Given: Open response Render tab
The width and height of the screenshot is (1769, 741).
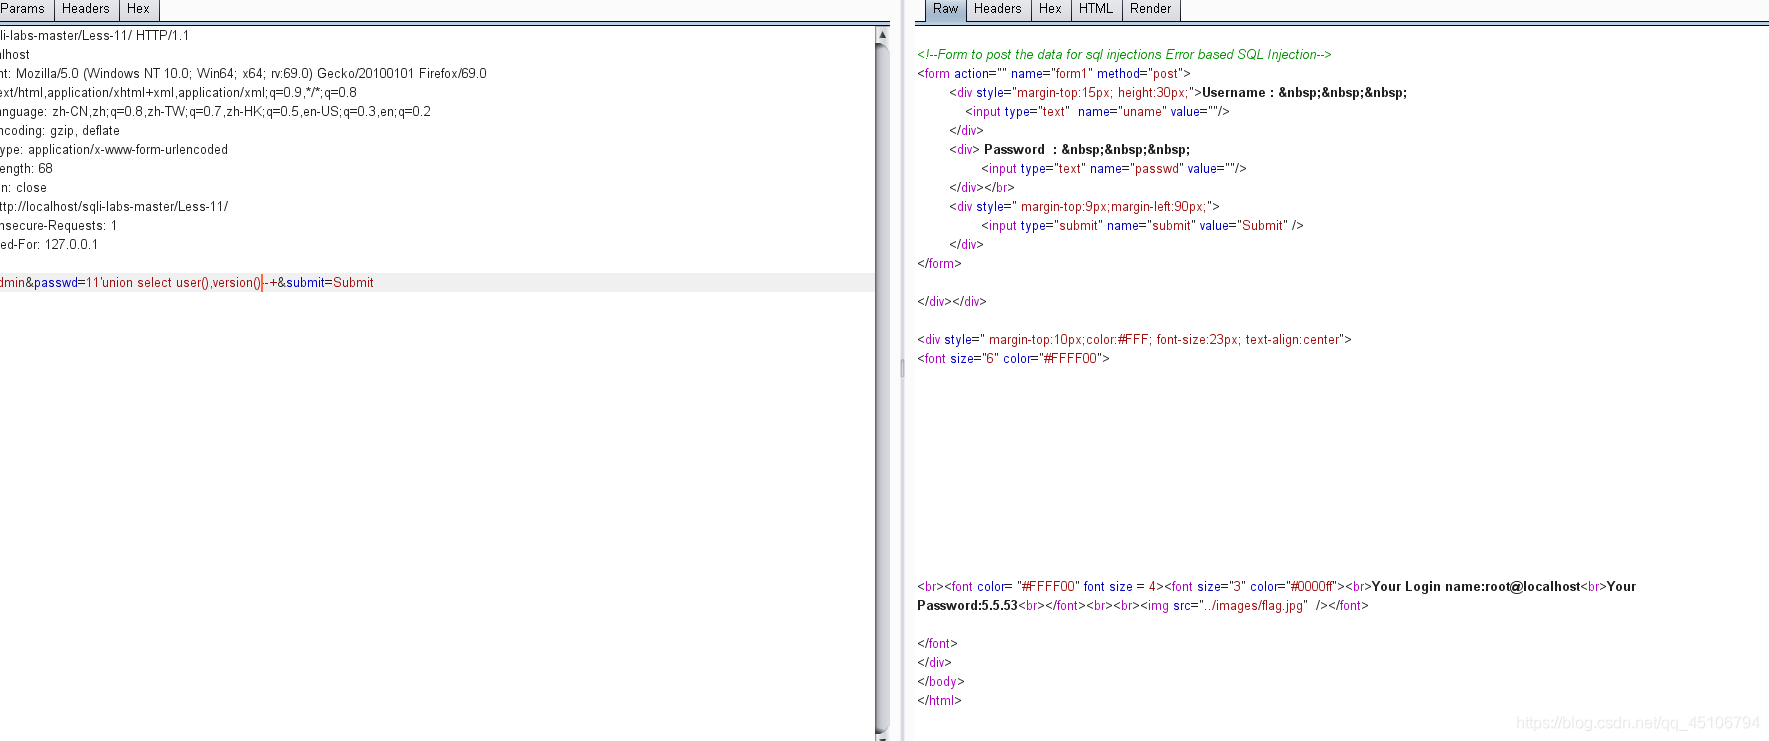Looking at the screenshot, I should point(1151,9).
